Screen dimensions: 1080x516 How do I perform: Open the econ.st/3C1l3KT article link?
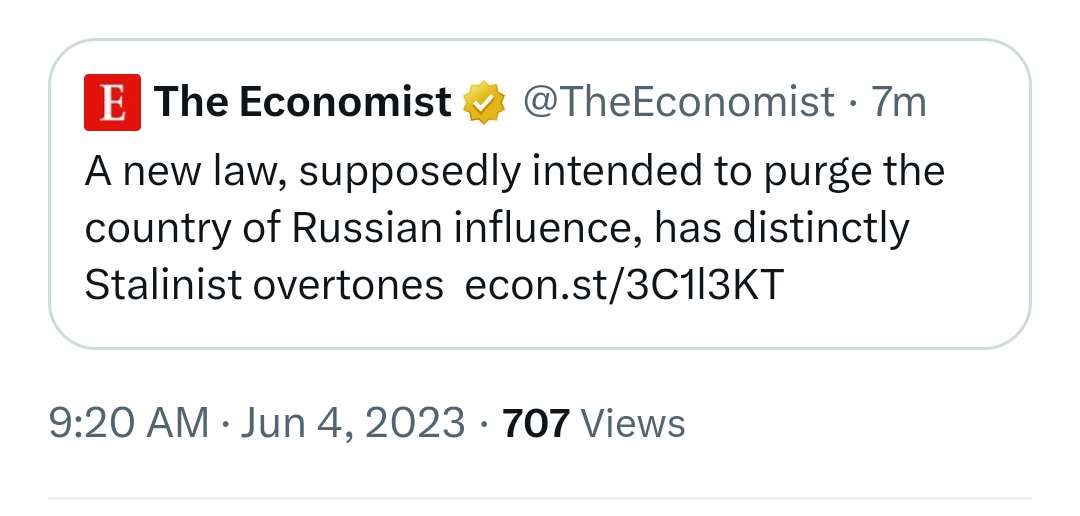click(625, 286)
